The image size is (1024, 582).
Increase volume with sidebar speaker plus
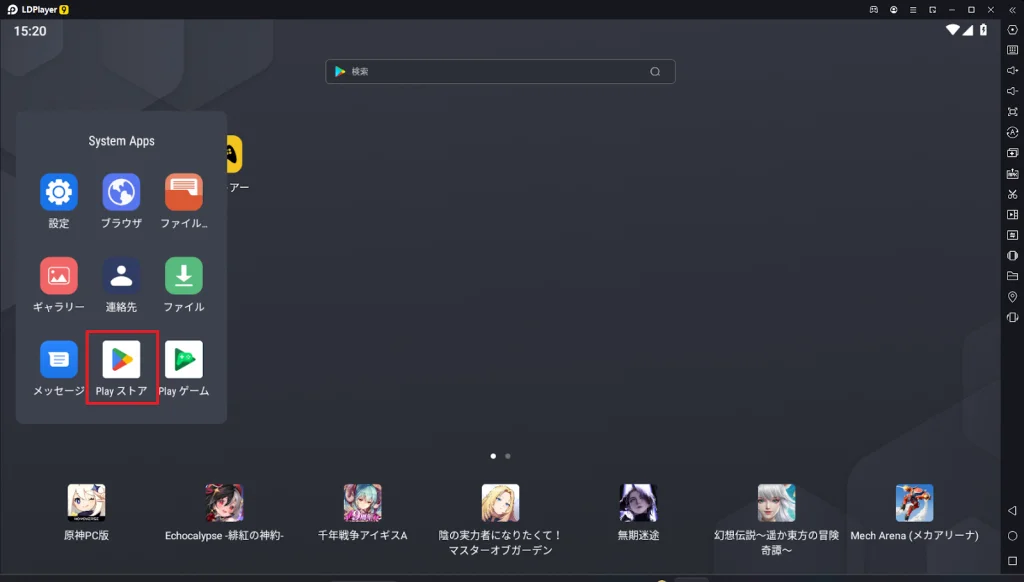pos(1012,71)
